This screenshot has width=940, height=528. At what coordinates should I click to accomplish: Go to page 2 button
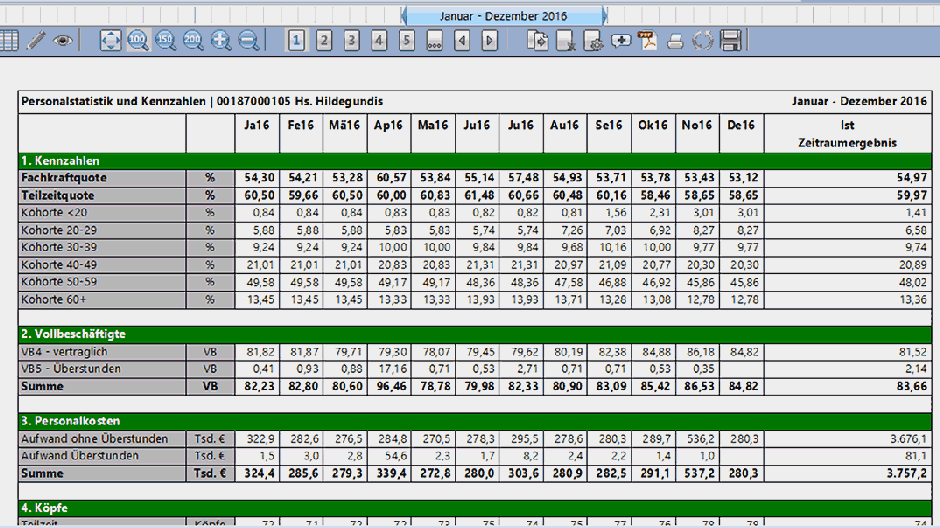(324, 41)
